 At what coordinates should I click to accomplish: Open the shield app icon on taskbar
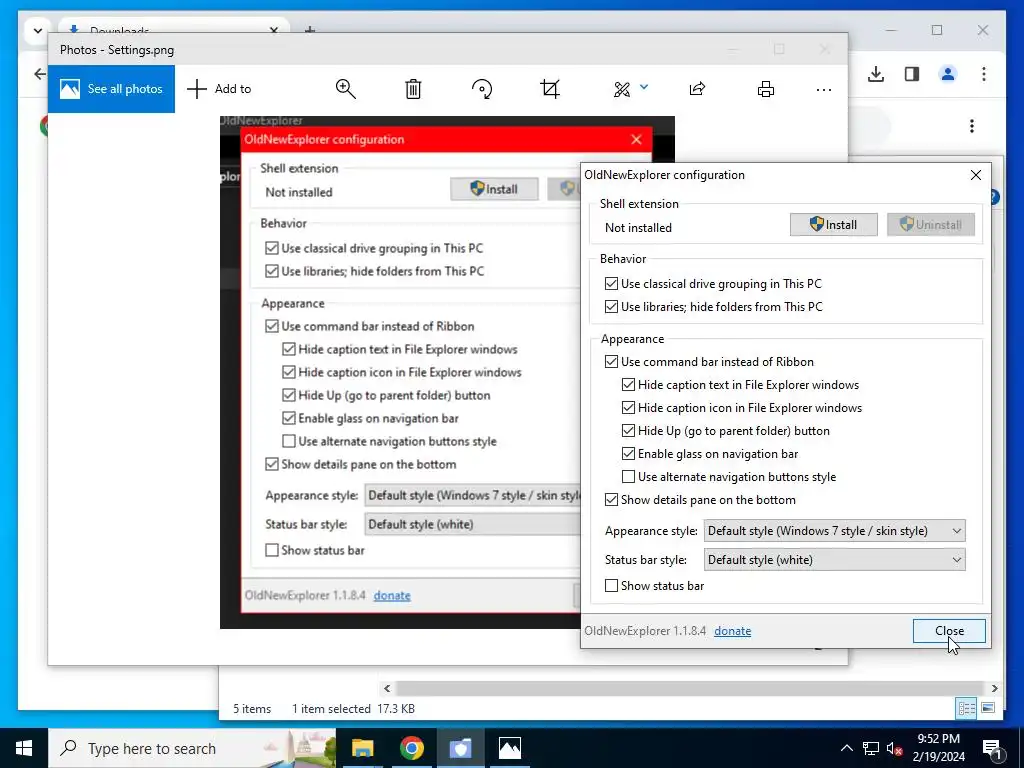pos(460,748)
